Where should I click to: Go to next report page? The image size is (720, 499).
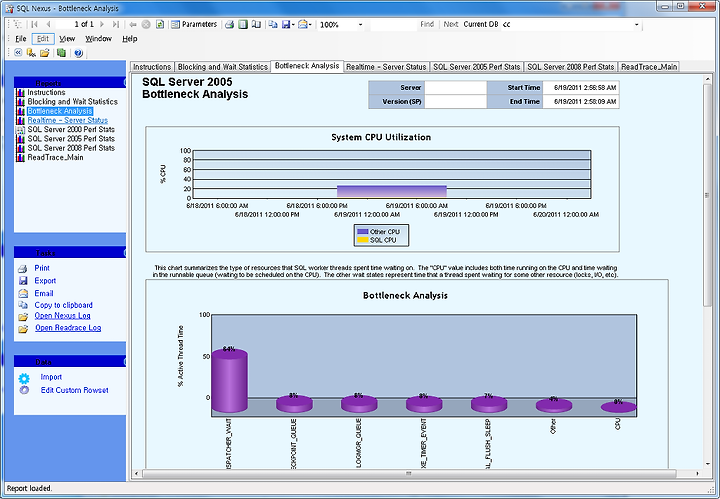point(101,24)
